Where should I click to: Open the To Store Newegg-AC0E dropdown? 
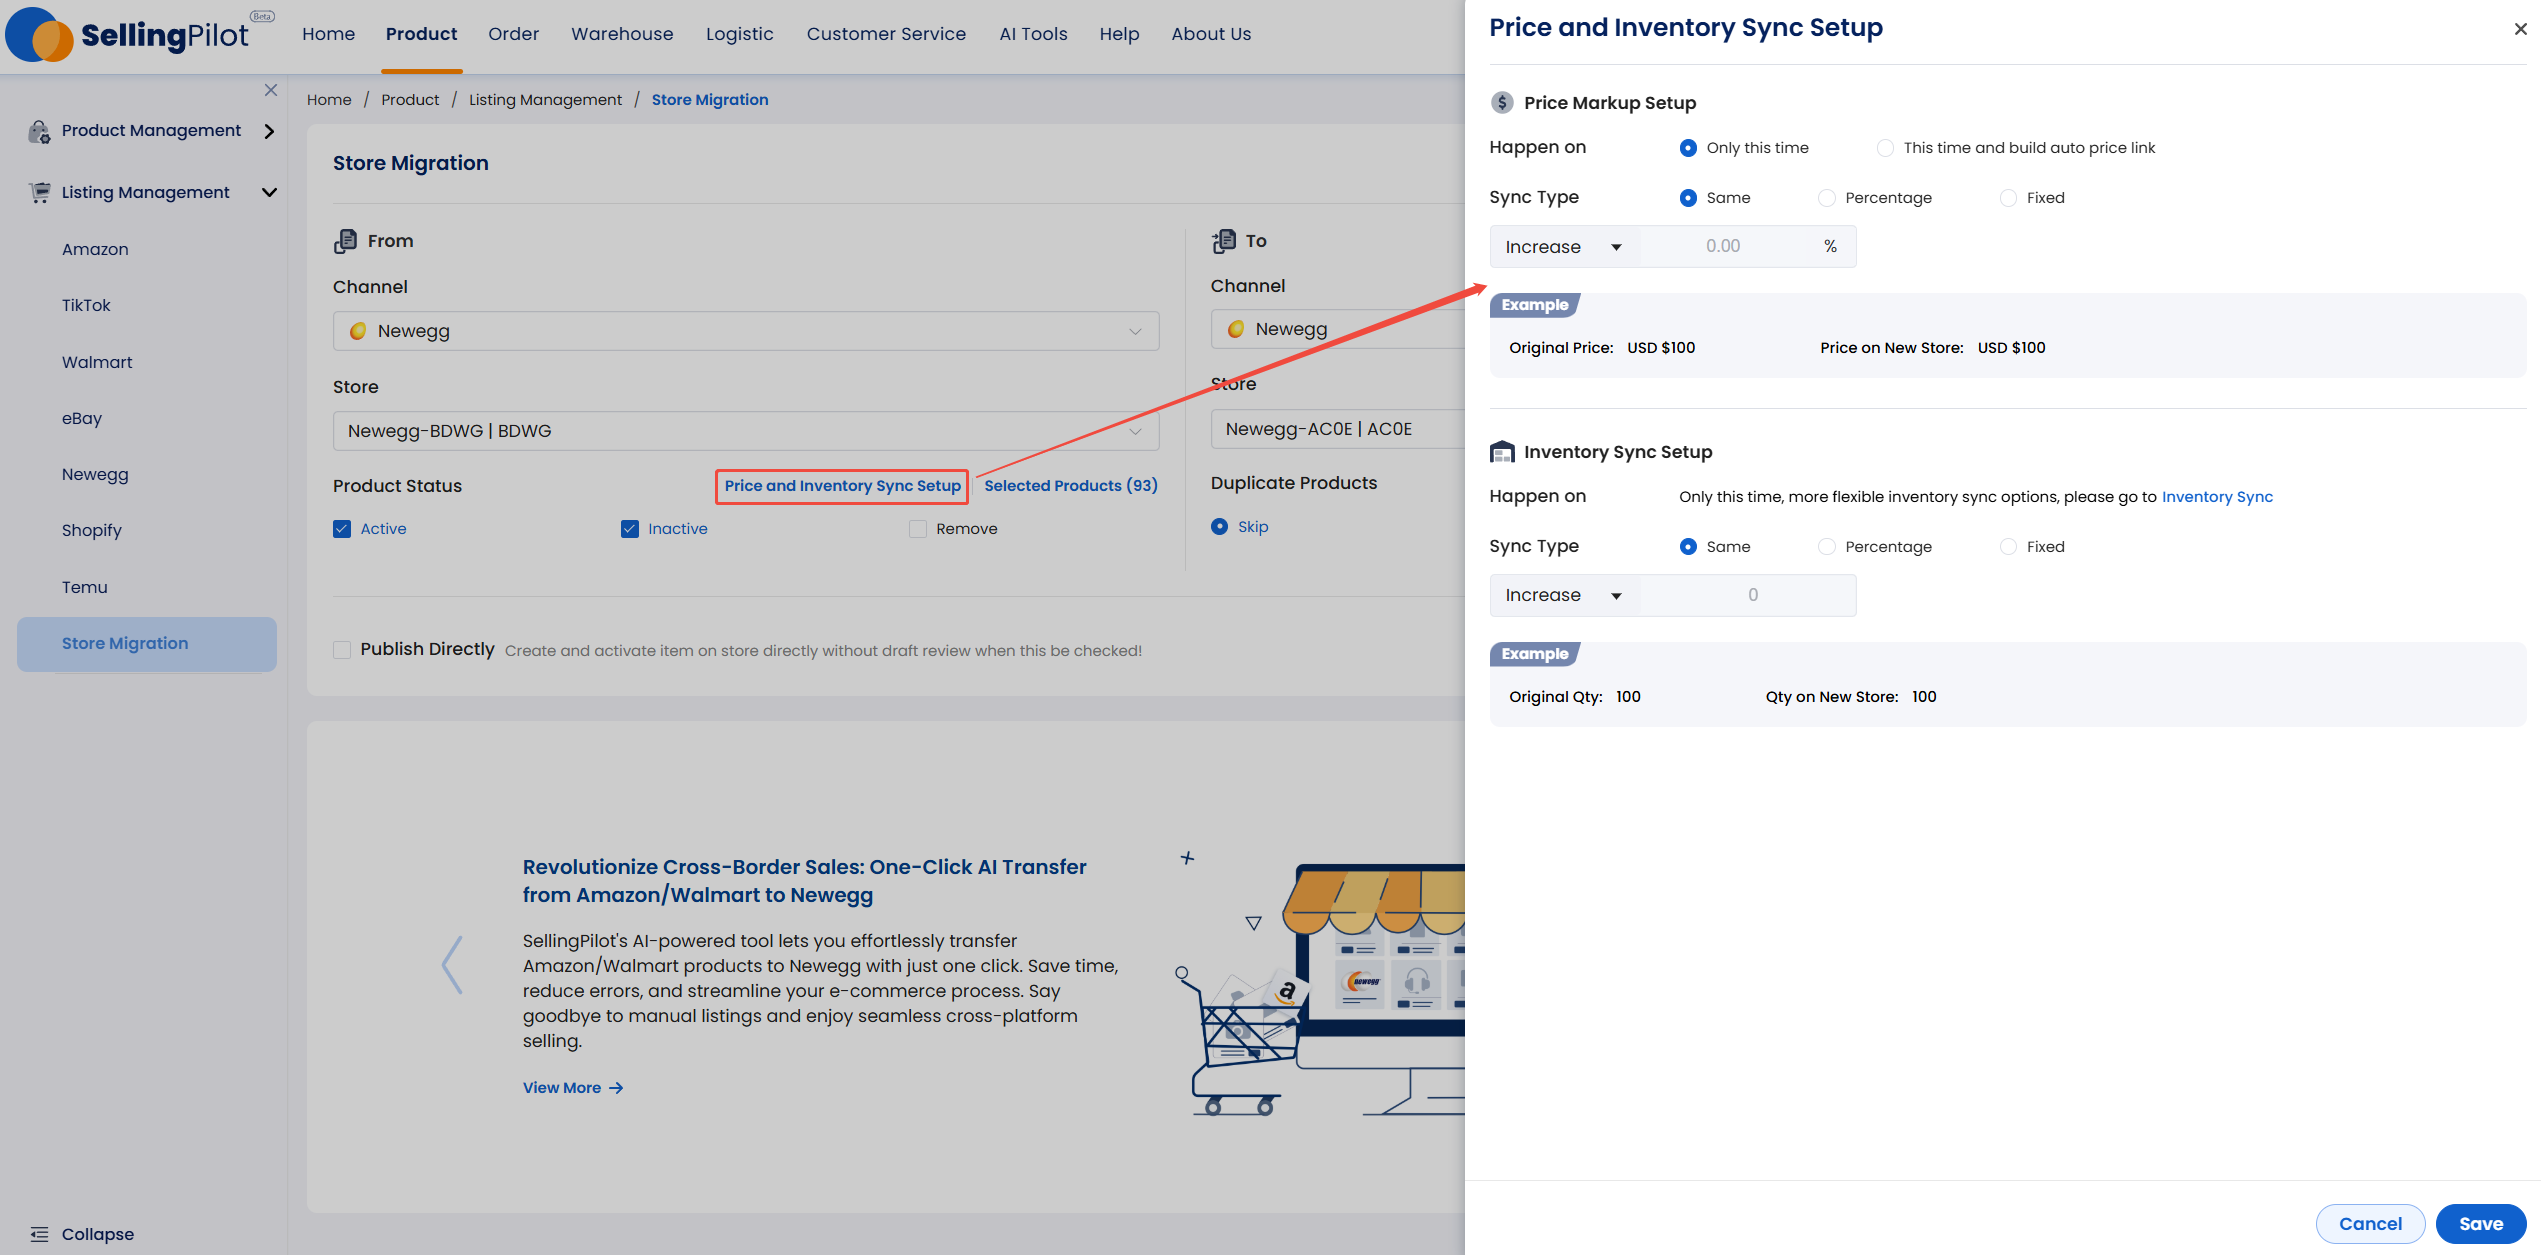click(1338, 429)
